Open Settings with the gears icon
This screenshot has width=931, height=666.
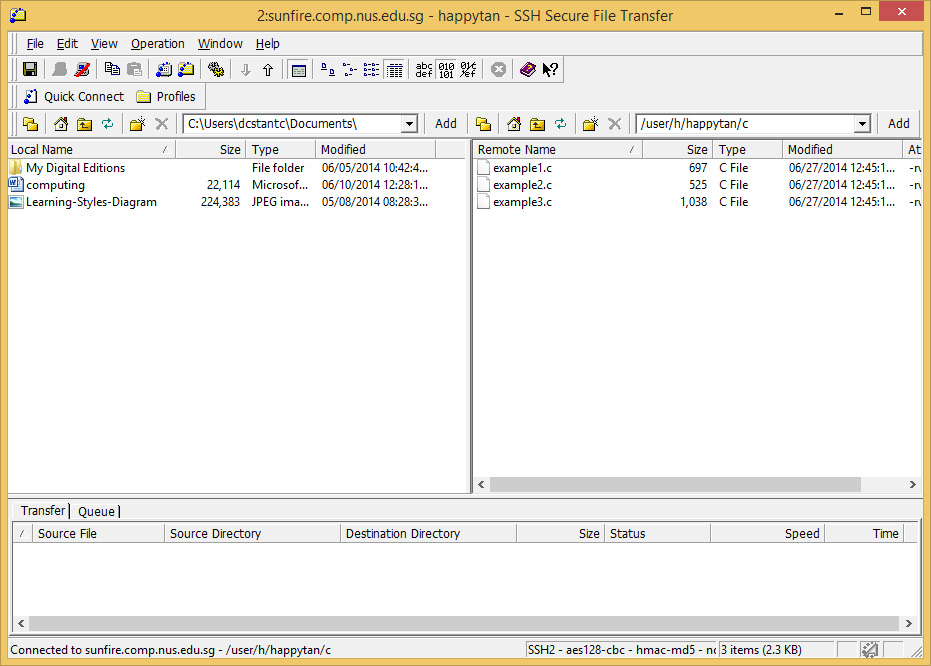click(216, 69)
